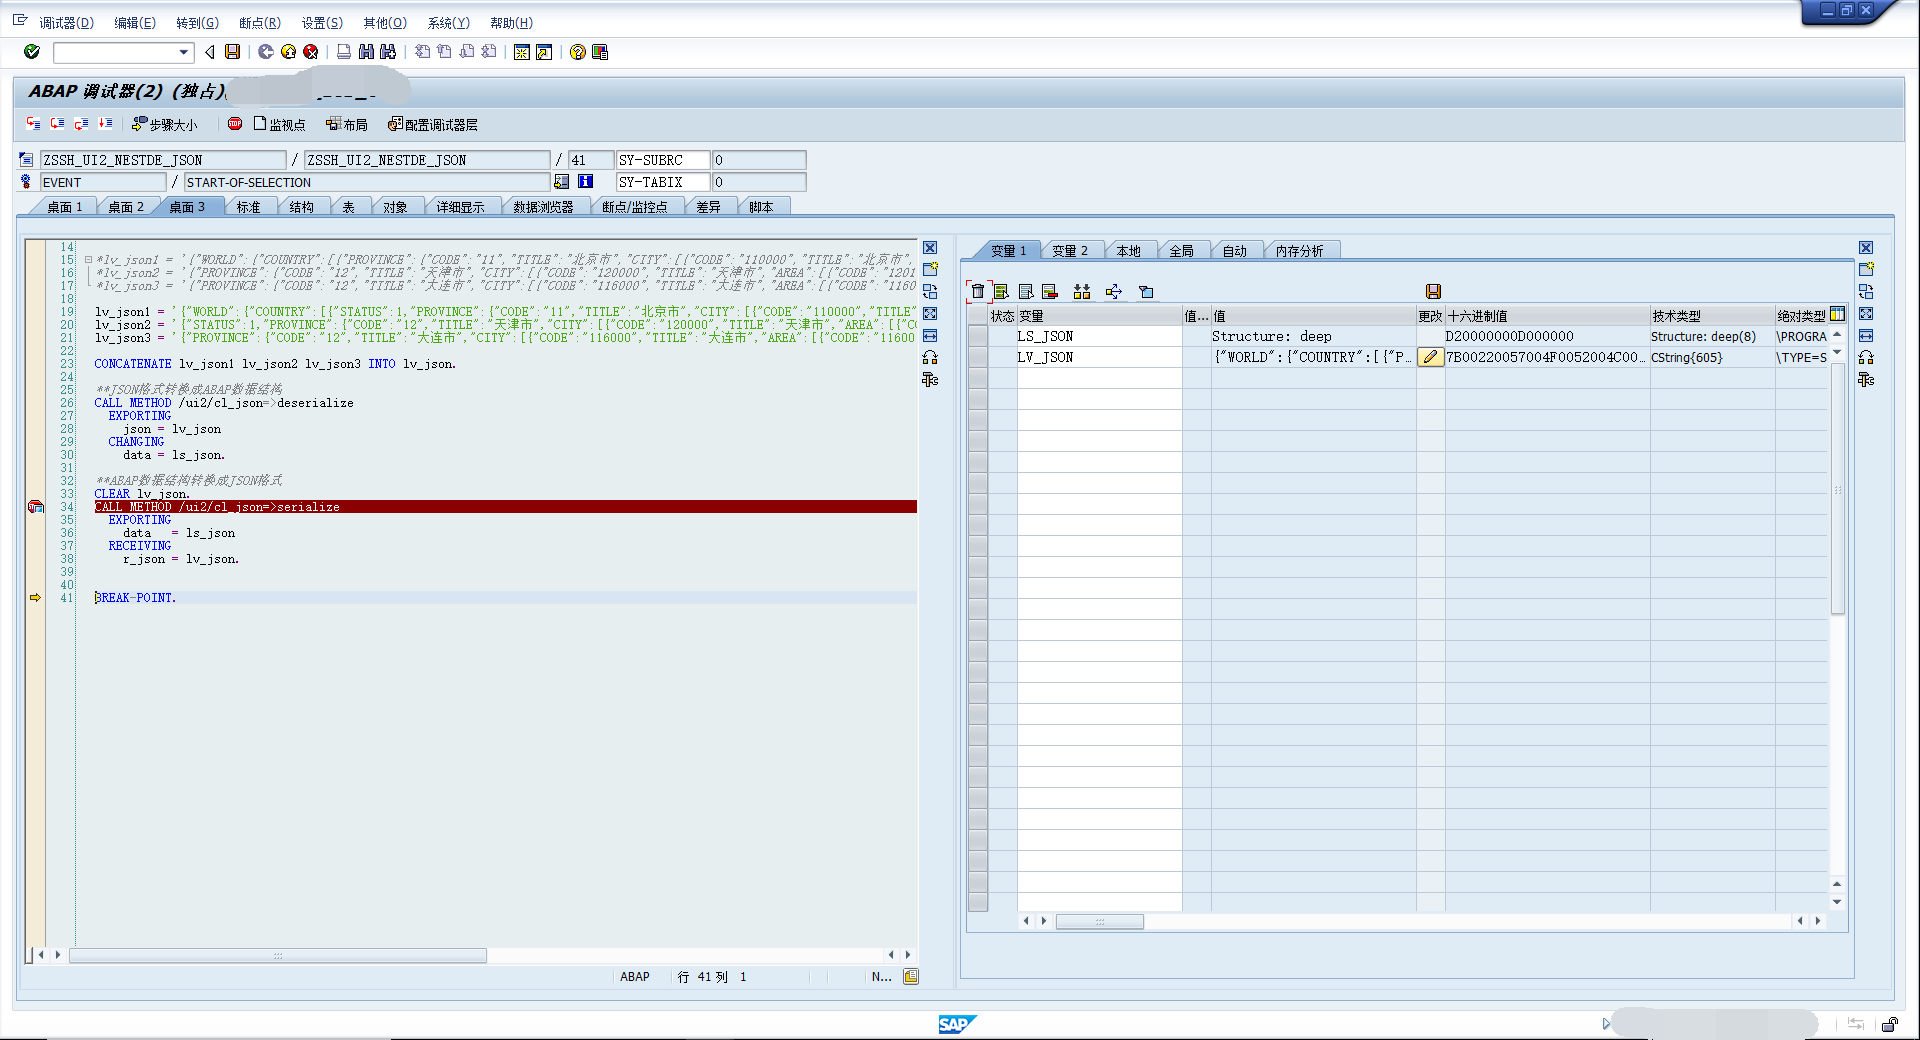Click the variables table scroll down arrow
The height and width of the screenshot is (1040, 1920).
1837,902
